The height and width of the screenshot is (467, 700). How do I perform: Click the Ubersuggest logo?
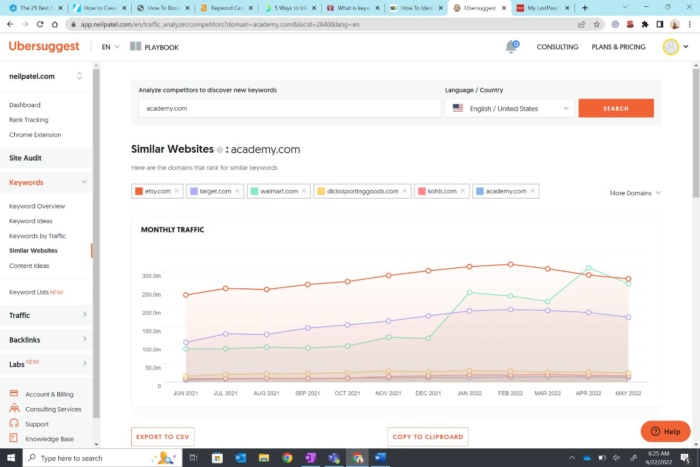(44, 46)
